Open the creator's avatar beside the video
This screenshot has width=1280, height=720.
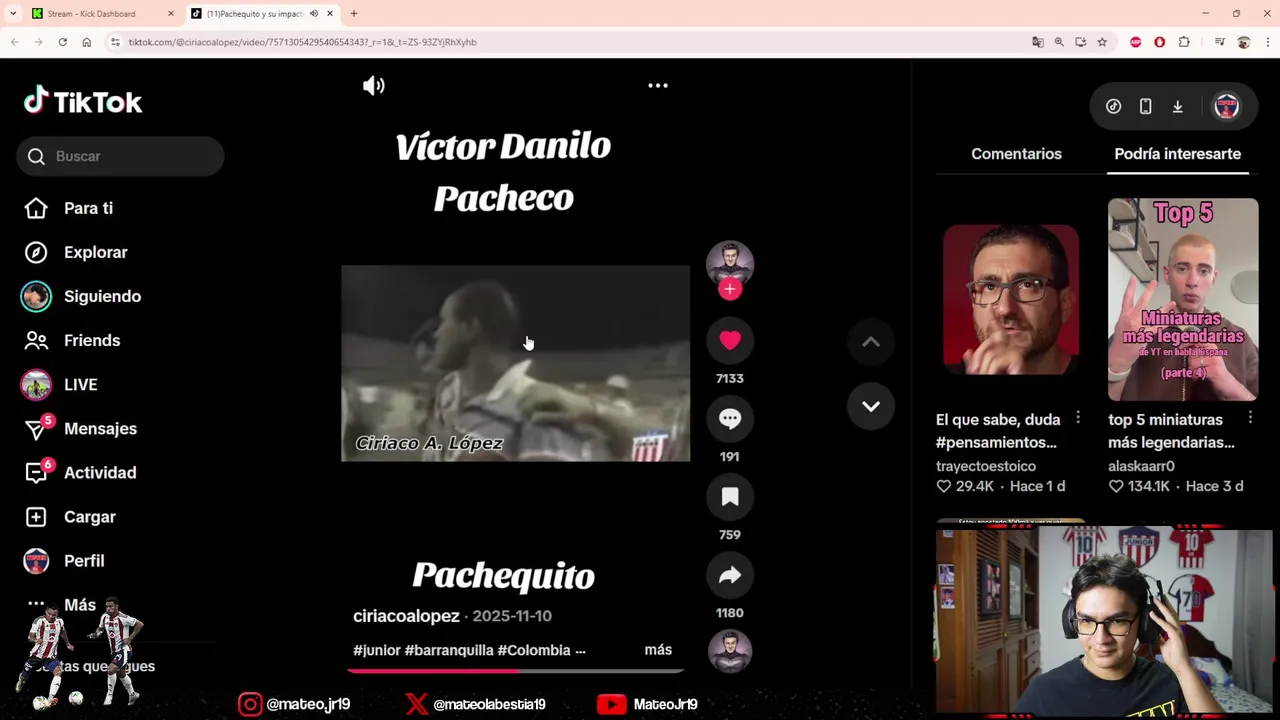730,263
